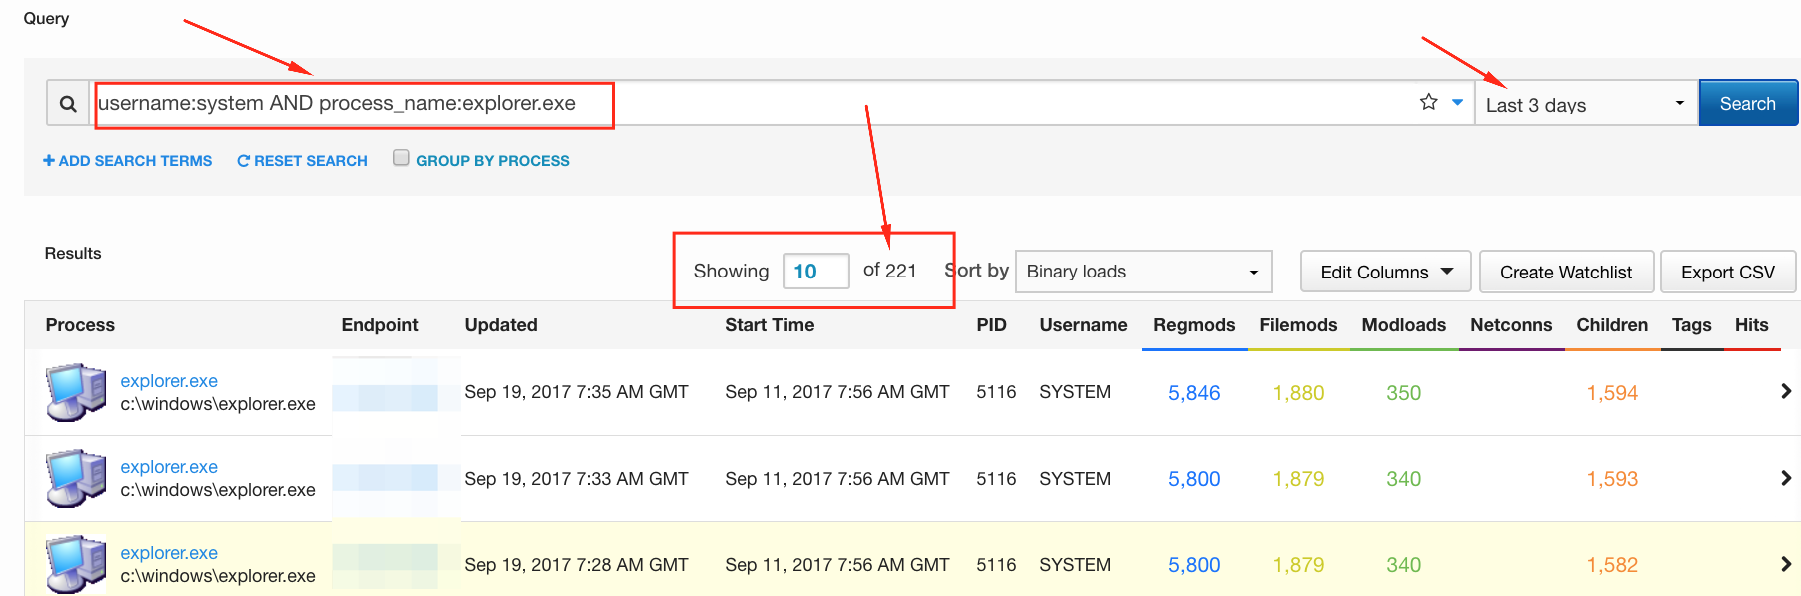1801x596 pixels.
Task: Click the third row explorer.exe computer icon
Action: point(76,564)
